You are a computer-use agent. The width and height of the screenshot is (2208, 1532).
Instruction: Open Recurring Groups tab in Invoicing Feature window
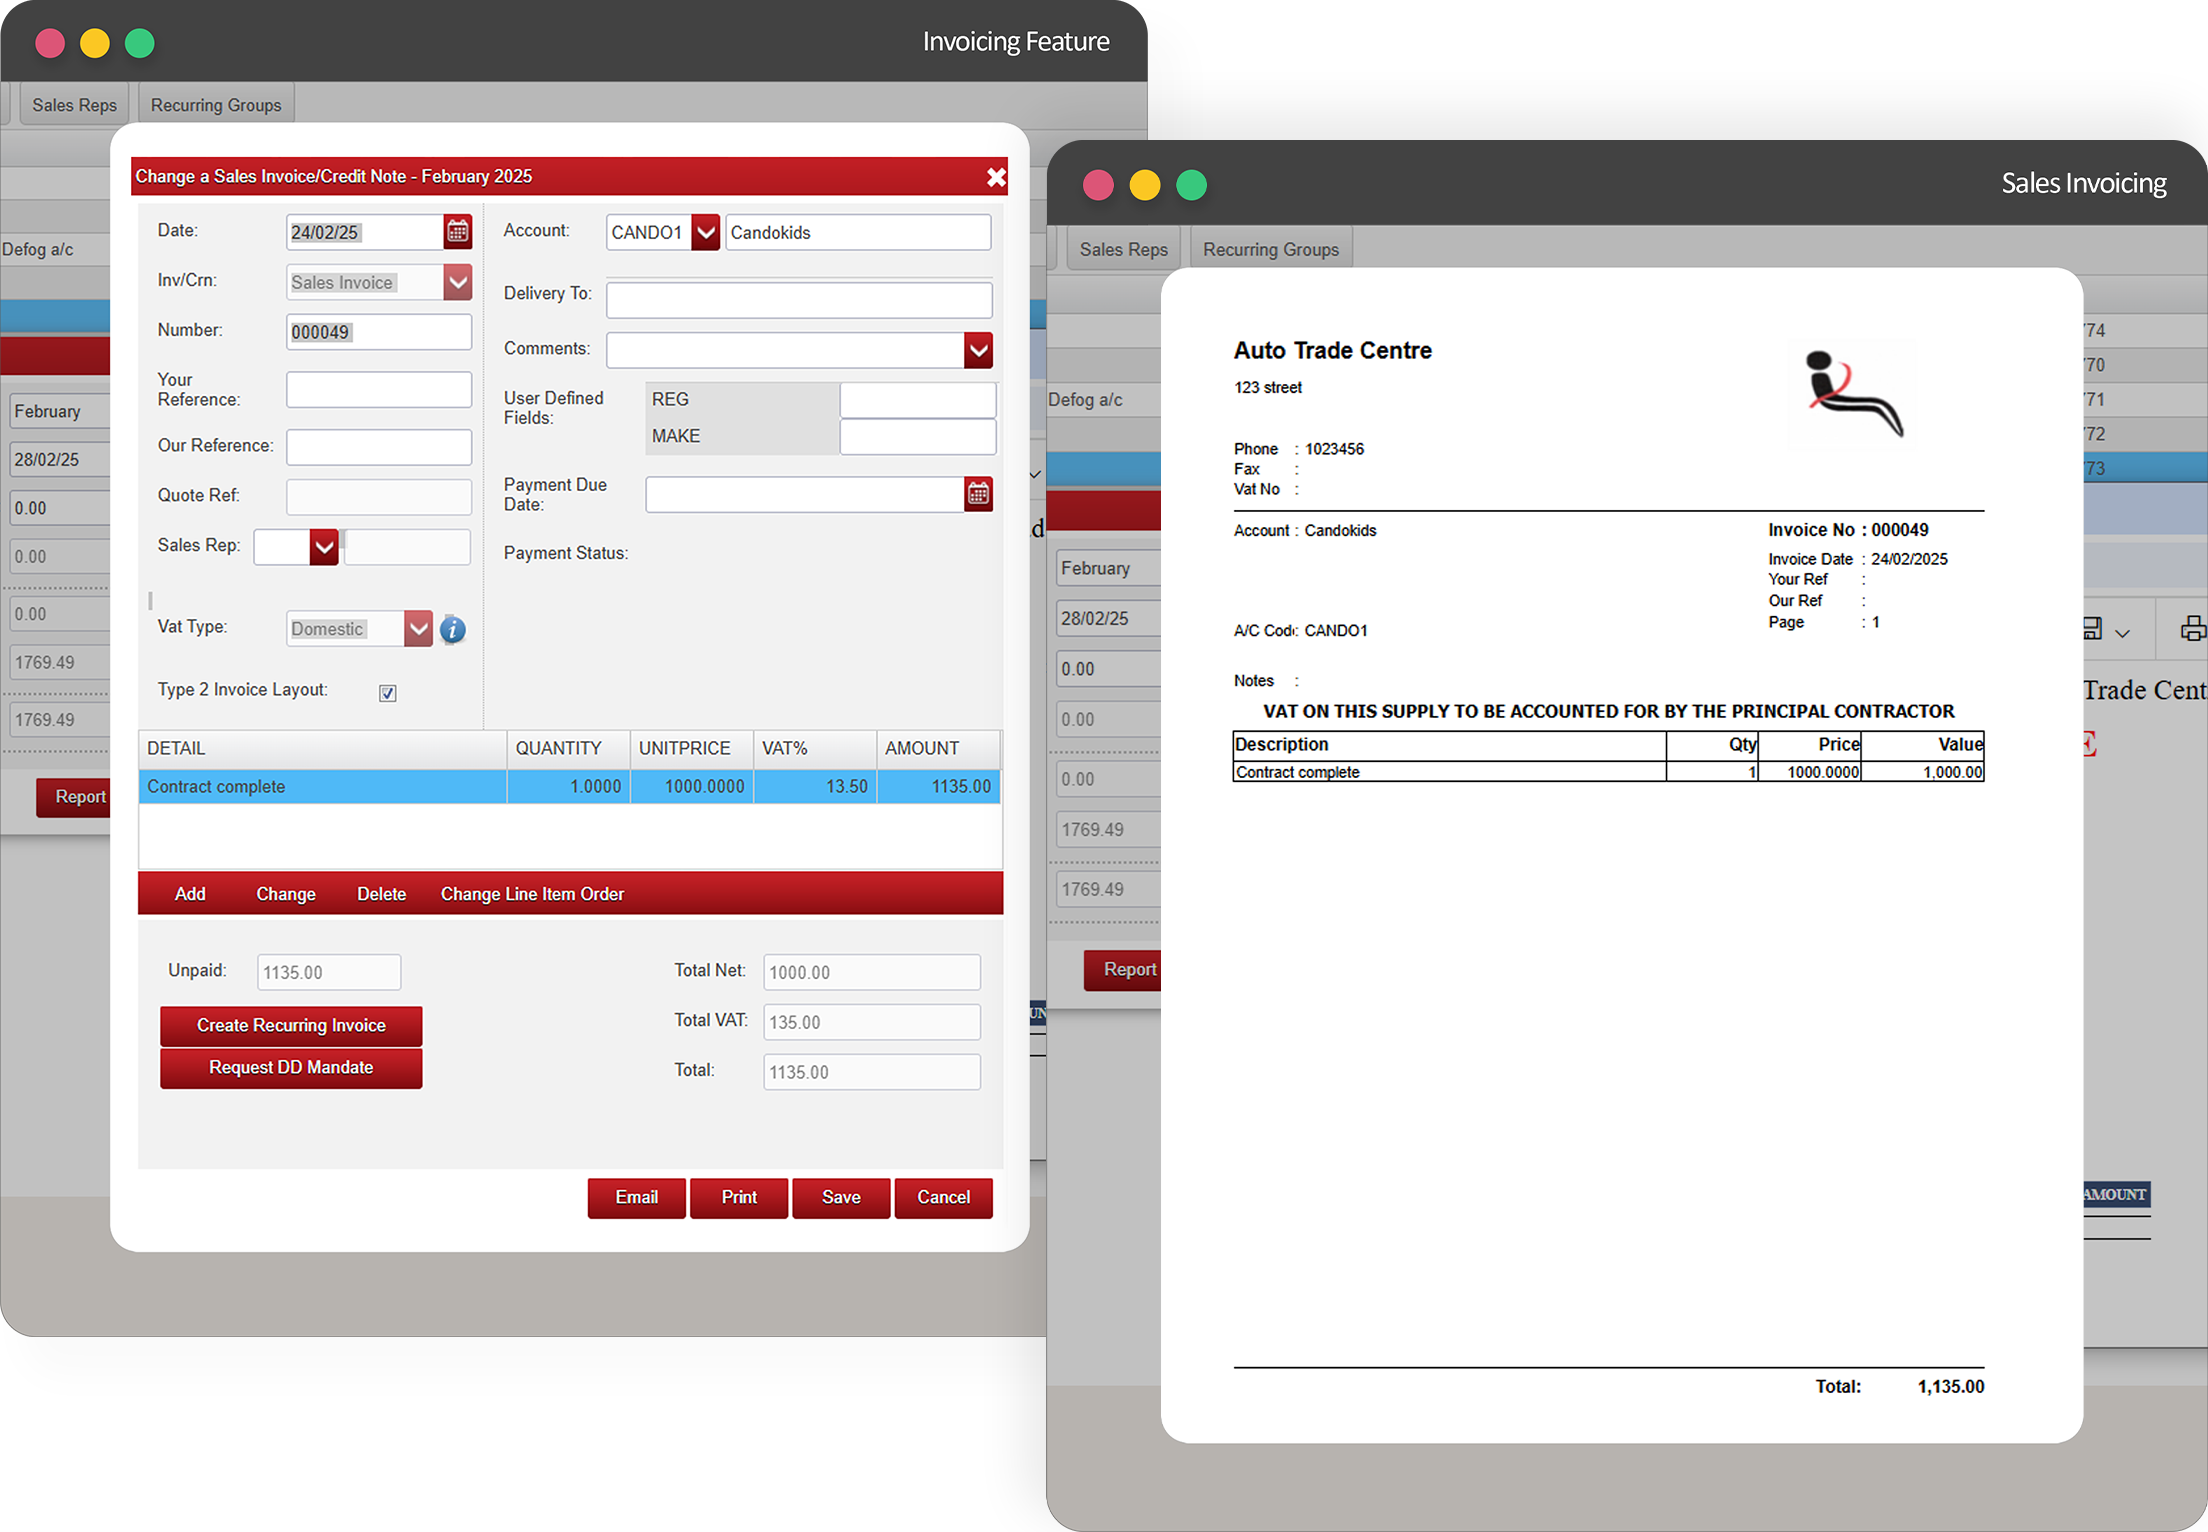pyautogui.click(x=216, y=105)
